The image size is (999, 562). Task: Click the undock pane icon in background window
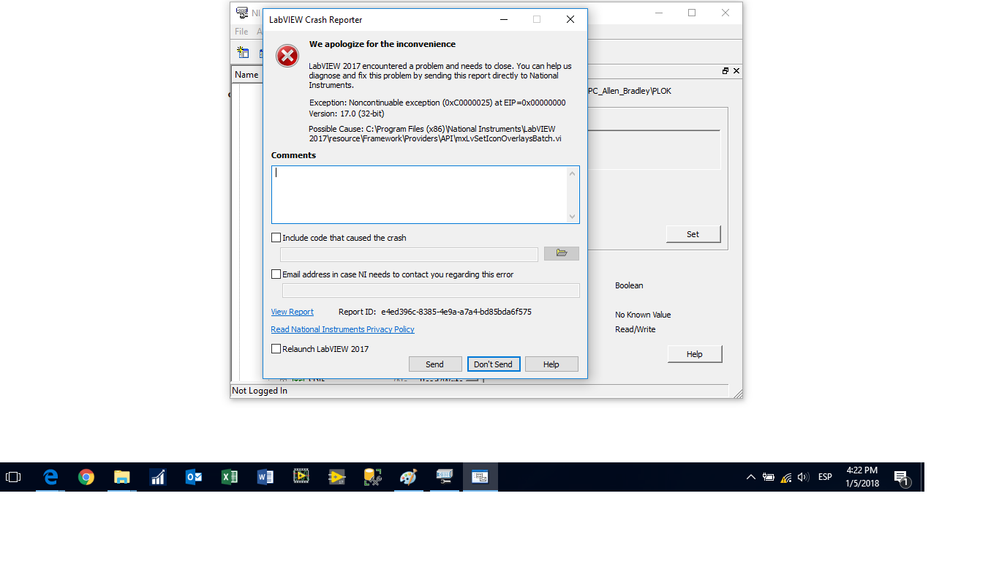pyautogui.click(x=725, y=71)
